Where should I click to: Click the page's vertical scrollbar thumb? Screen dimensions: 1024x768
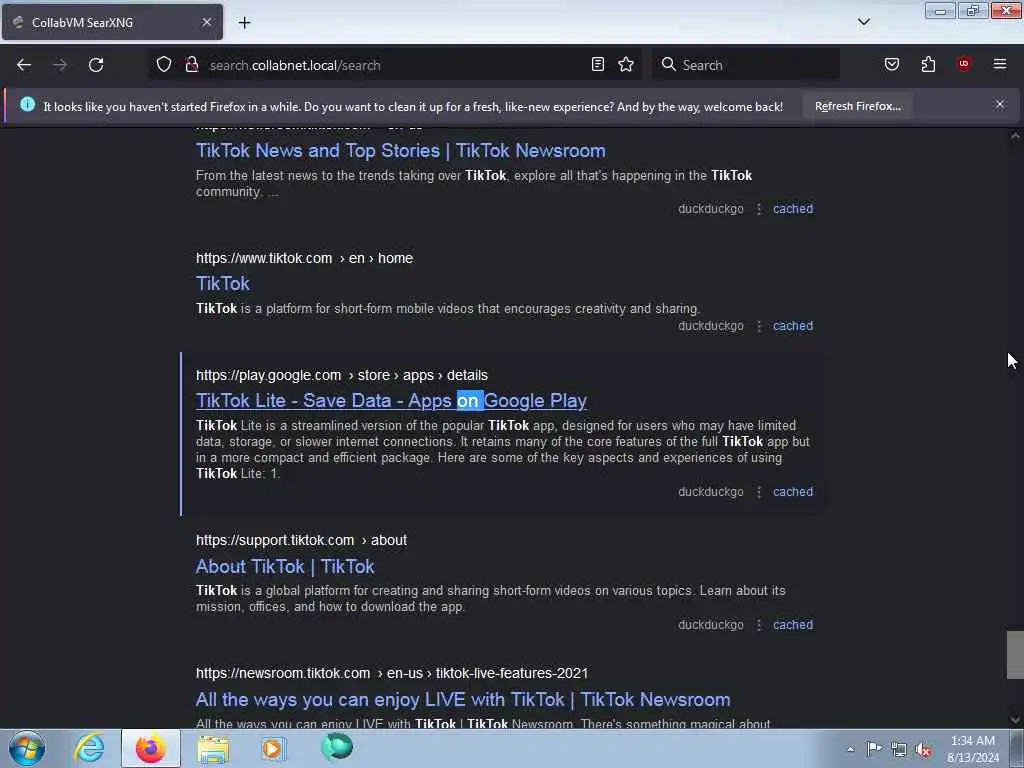click(x=1015, y=655)
